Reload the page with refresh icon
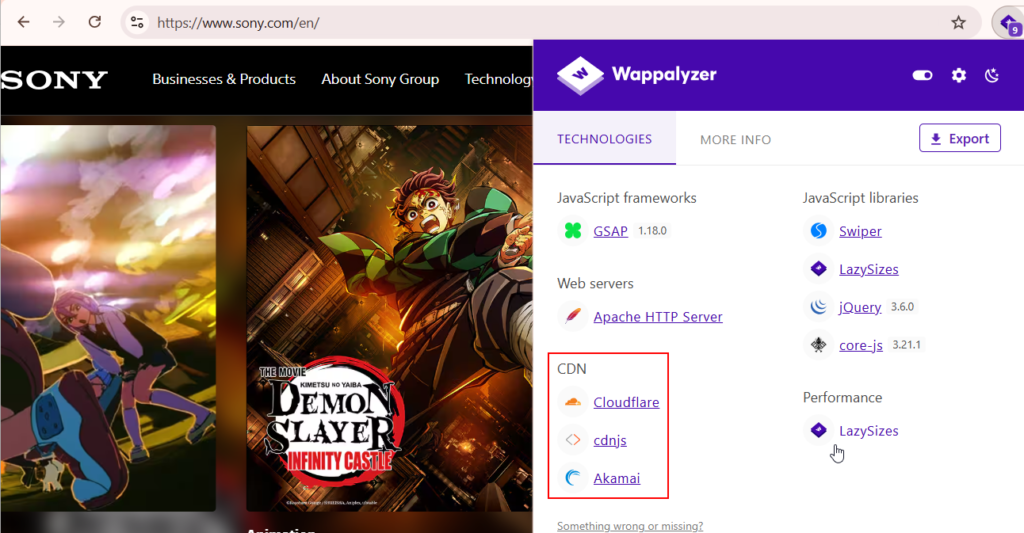 (95, 22)
